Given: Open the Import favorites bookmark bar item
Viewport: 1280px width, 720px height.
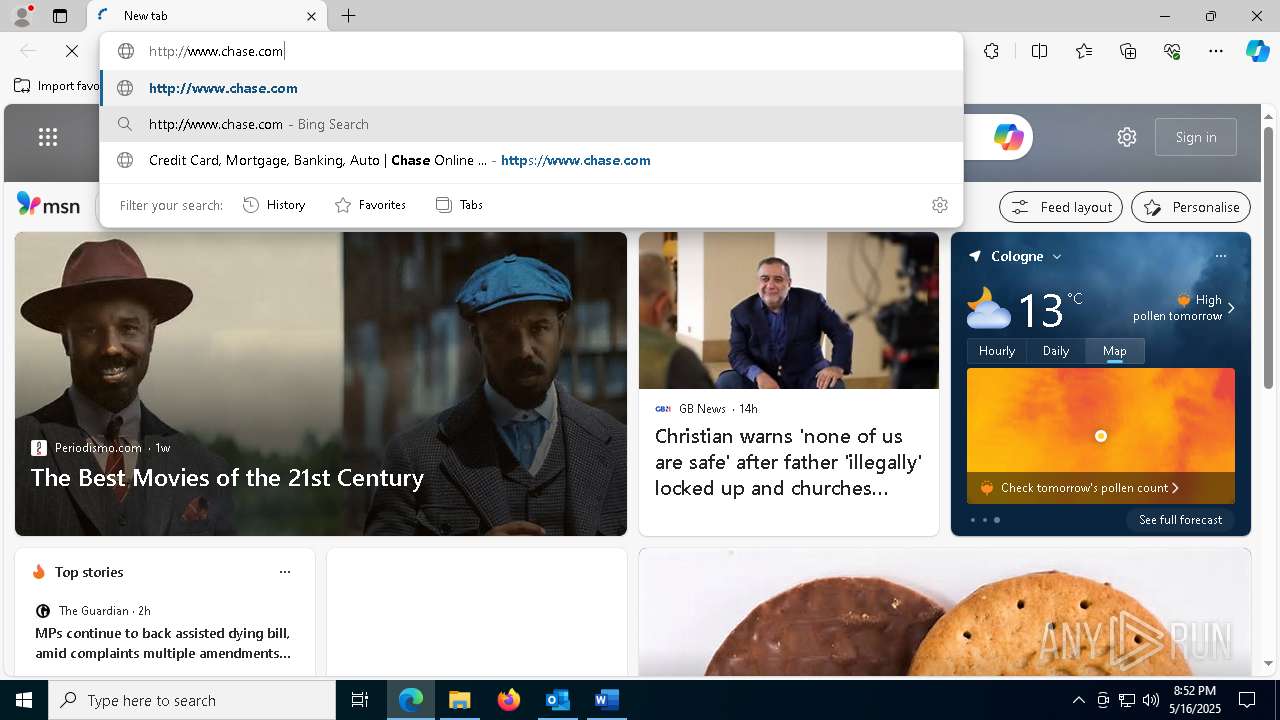Looking at the screenshot, I should [x=57, y=86].
